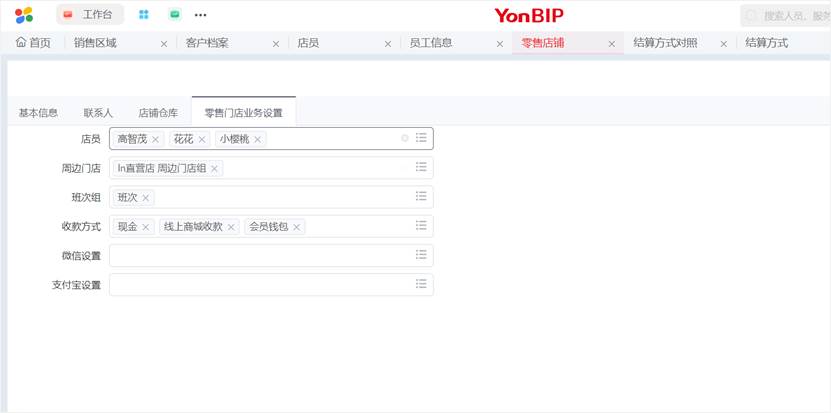Close the 销售区域 tab
This screenshot has height=413, width=831.
click(x=164, y=44)
